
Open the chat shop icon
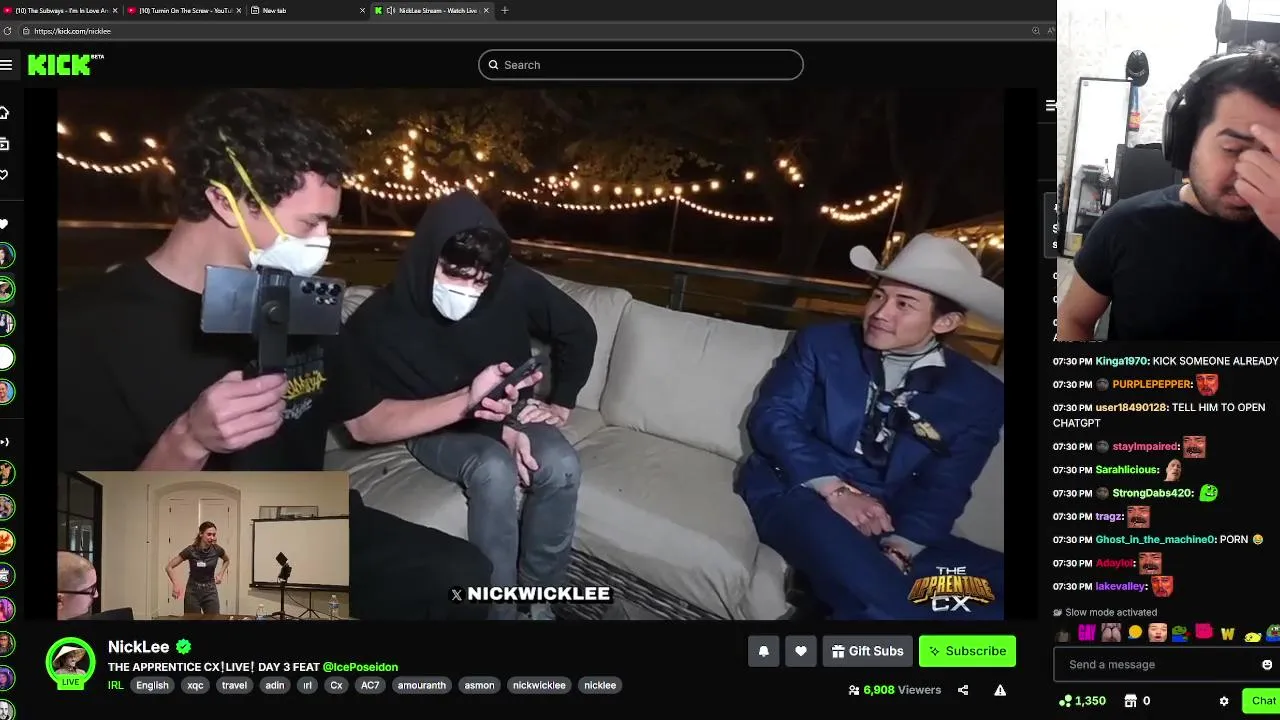1131,701
